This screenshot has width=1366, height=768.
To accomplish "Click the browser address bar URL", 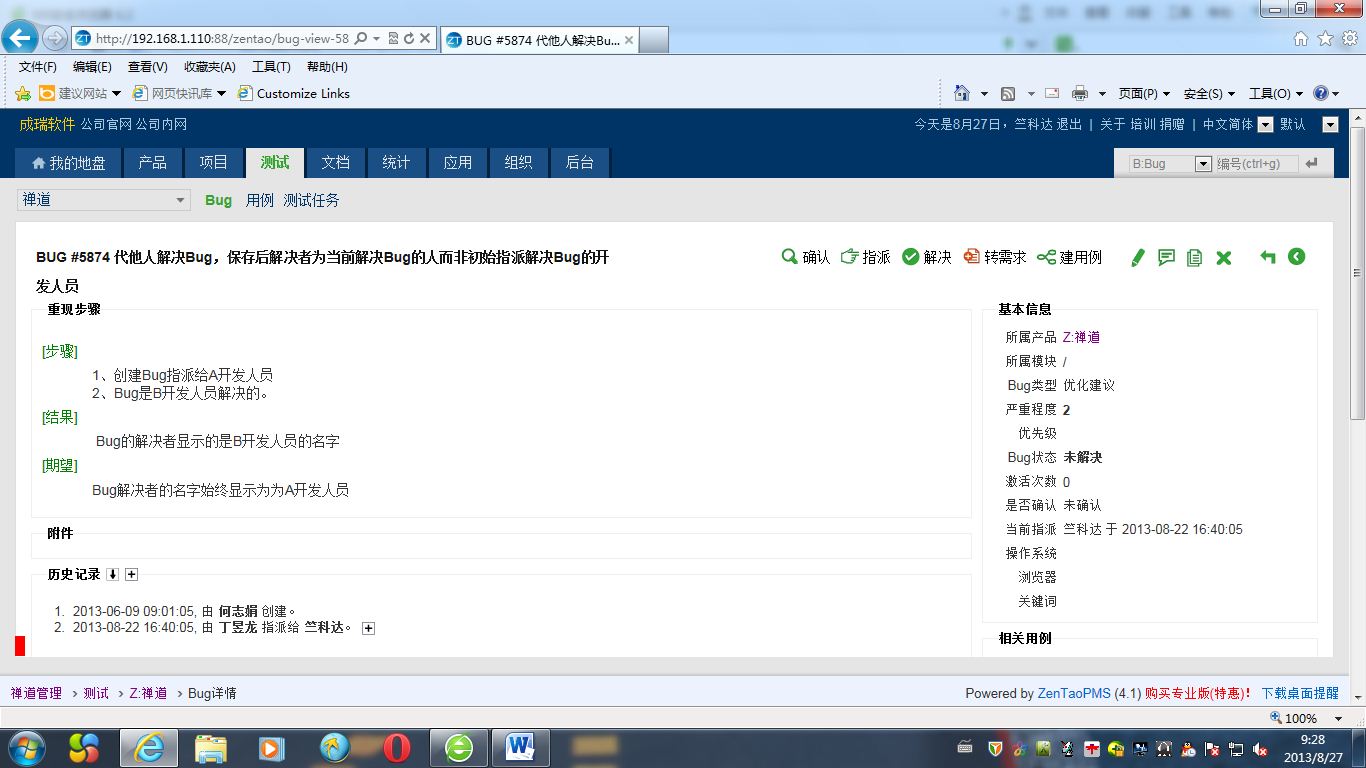I will [x=222, y=38].
